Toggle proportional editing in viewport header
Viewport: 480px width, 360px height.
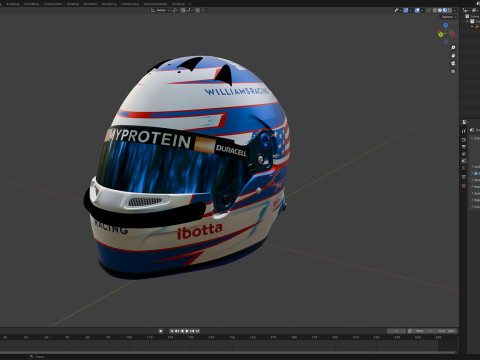pyautogui.click(x=197, y=10)
